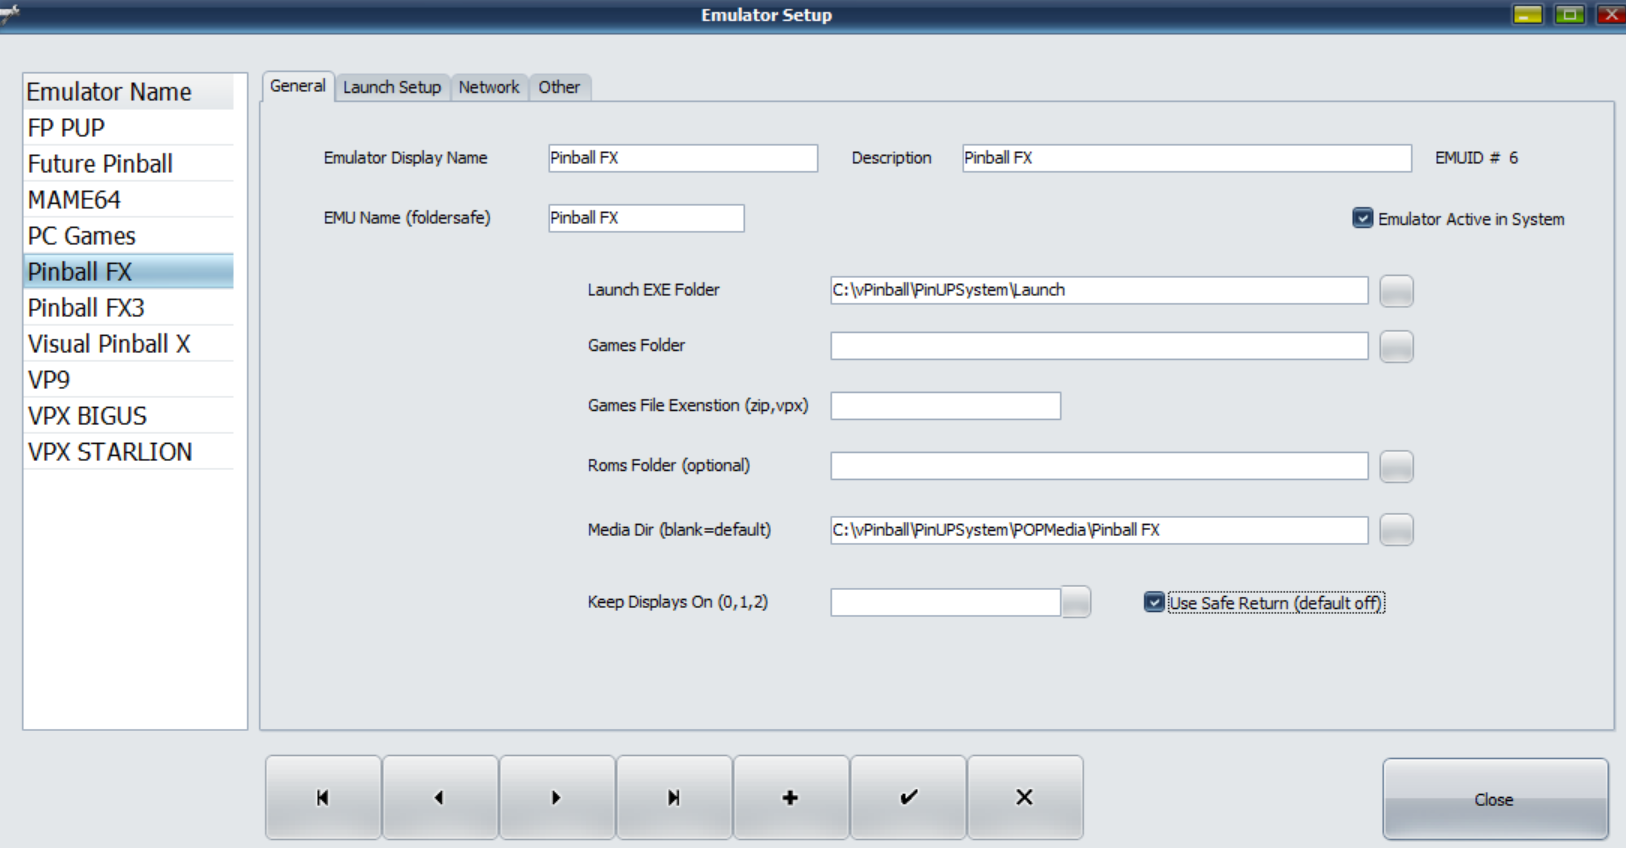Click the Games Folder input field
The height and width of the screenshot is (848, 1626).
pyautogui.click(x=1099, y=346)
